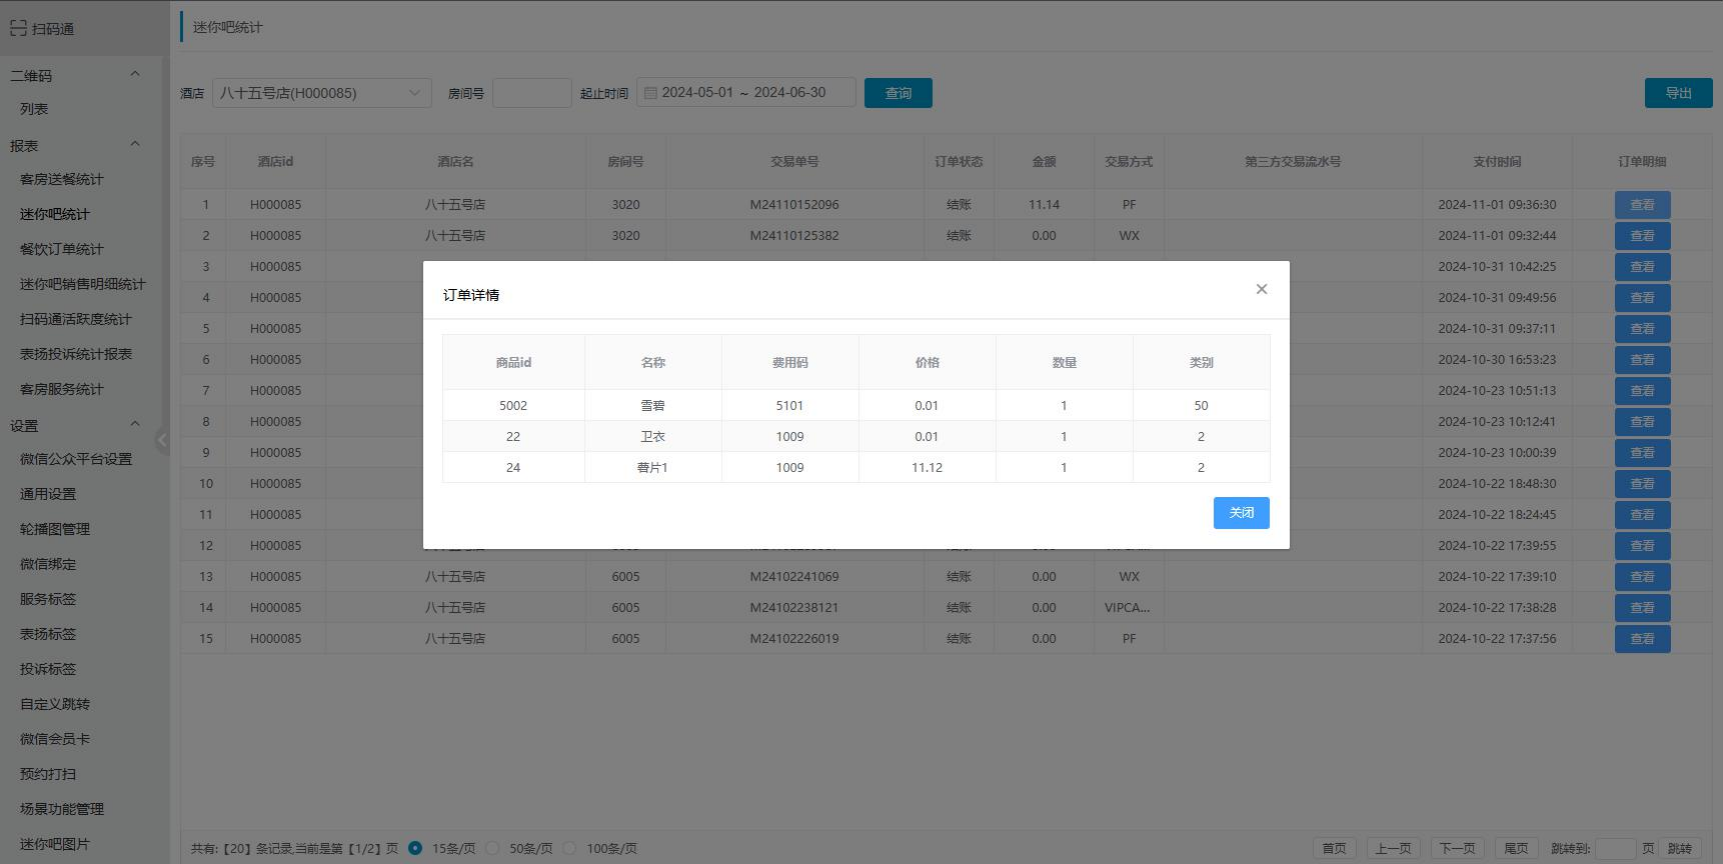Close the order details dialog with X

coord(1261,289)
